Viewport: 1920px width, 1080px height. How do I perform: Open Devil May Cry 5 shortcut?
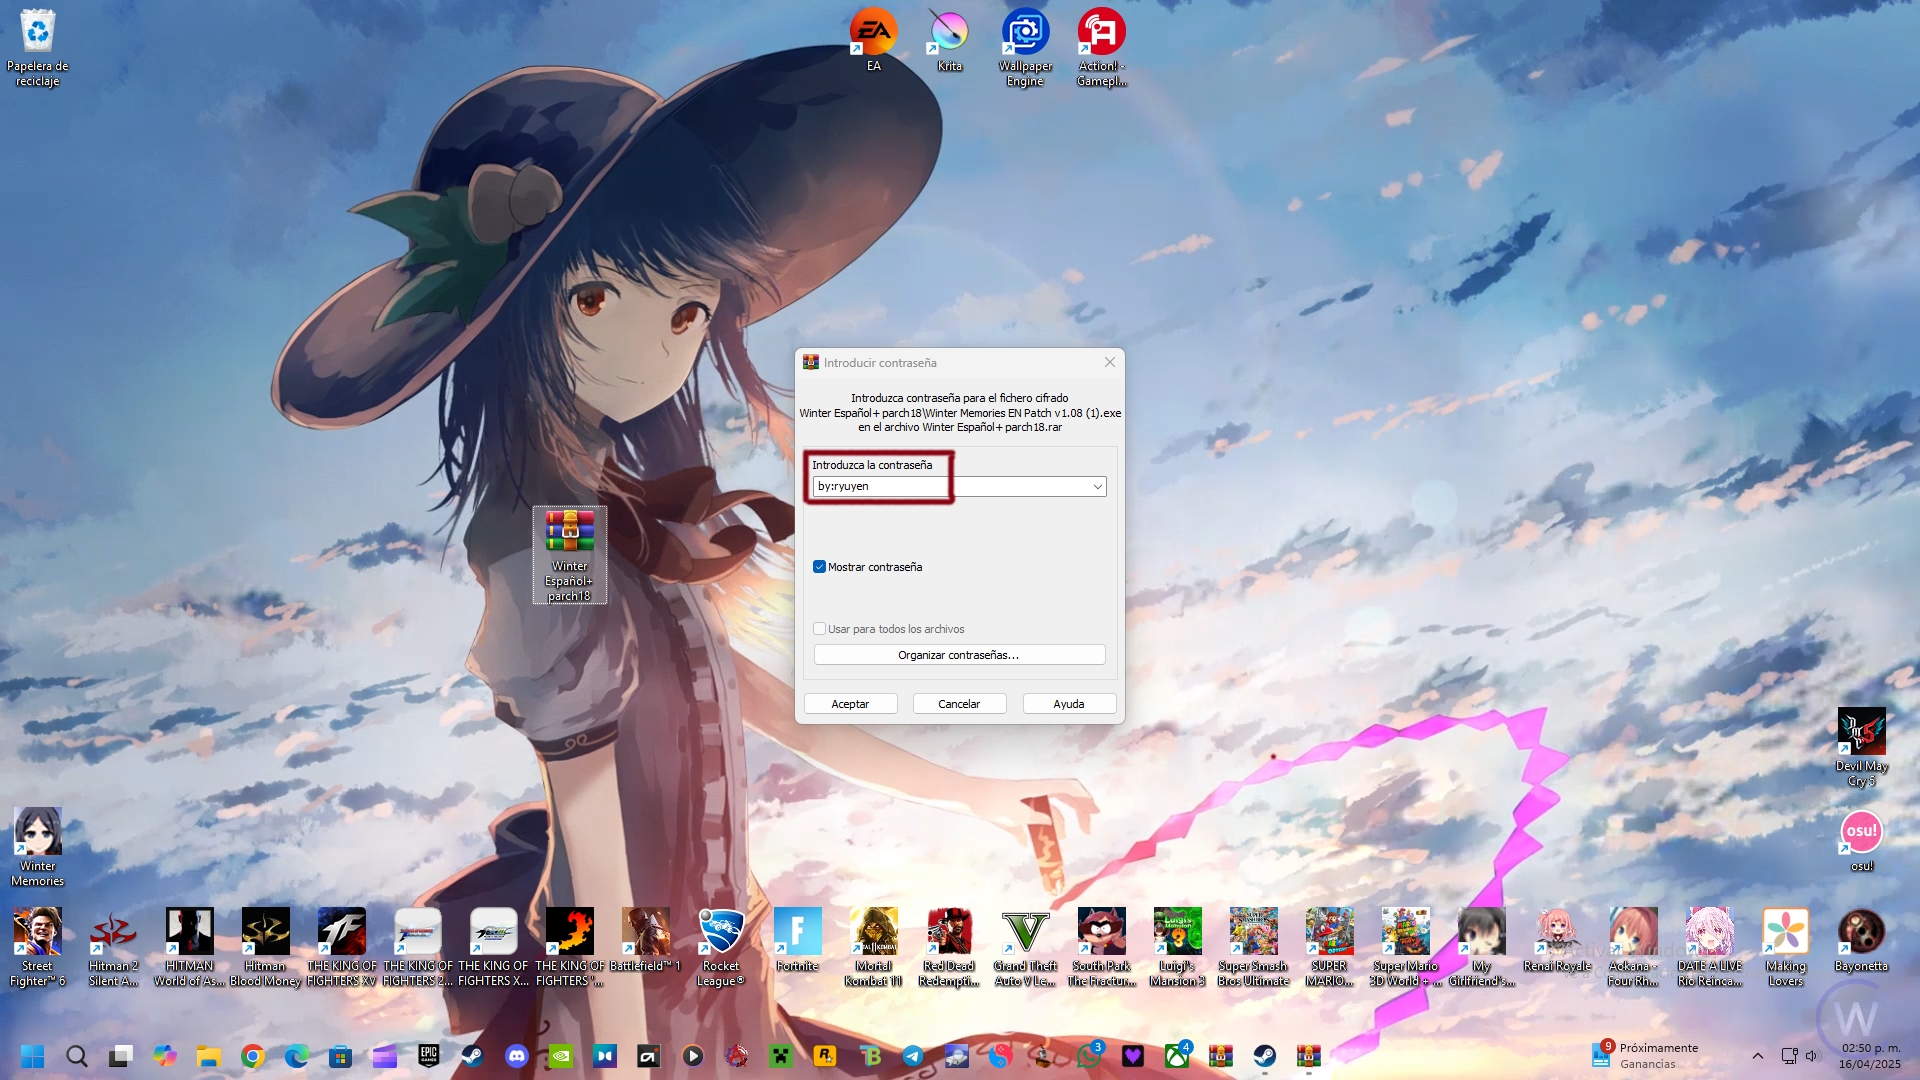[1861, 733]
